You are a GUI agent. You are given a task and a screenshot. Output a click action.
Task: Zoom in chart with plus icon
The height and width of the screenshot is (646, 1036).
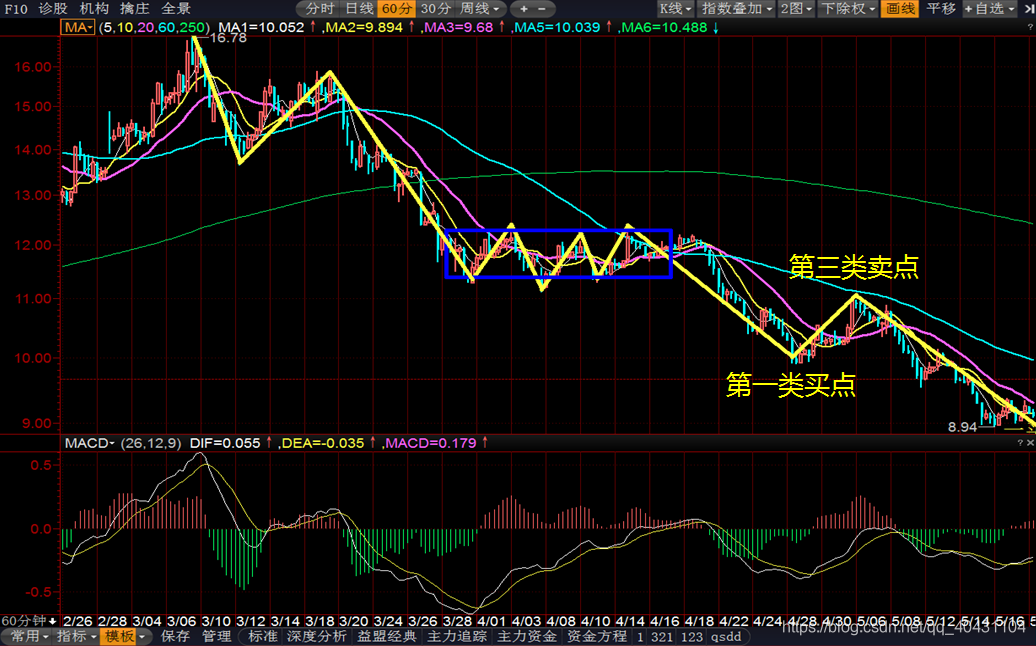click(524, 9)
